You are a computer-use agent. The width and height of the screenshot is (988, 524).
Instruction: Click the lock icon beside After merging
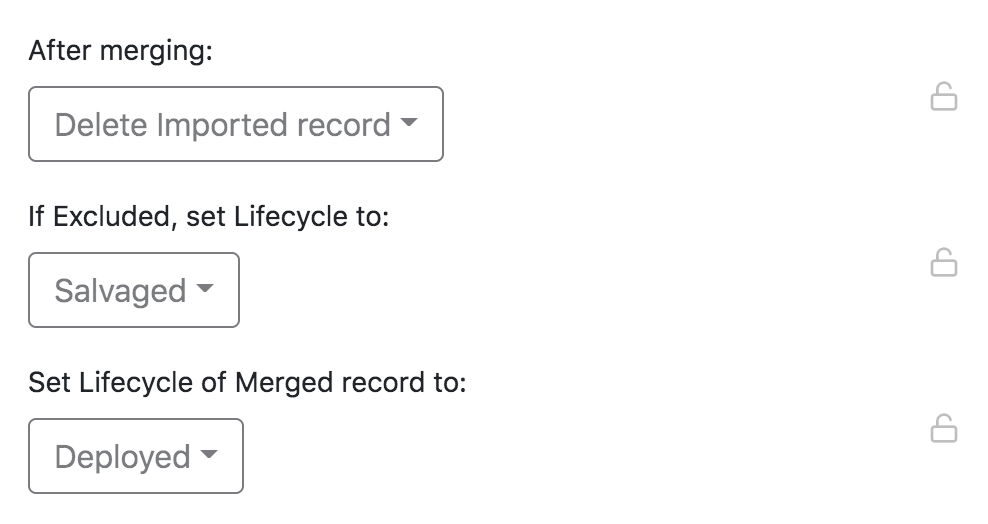(944, 97)
